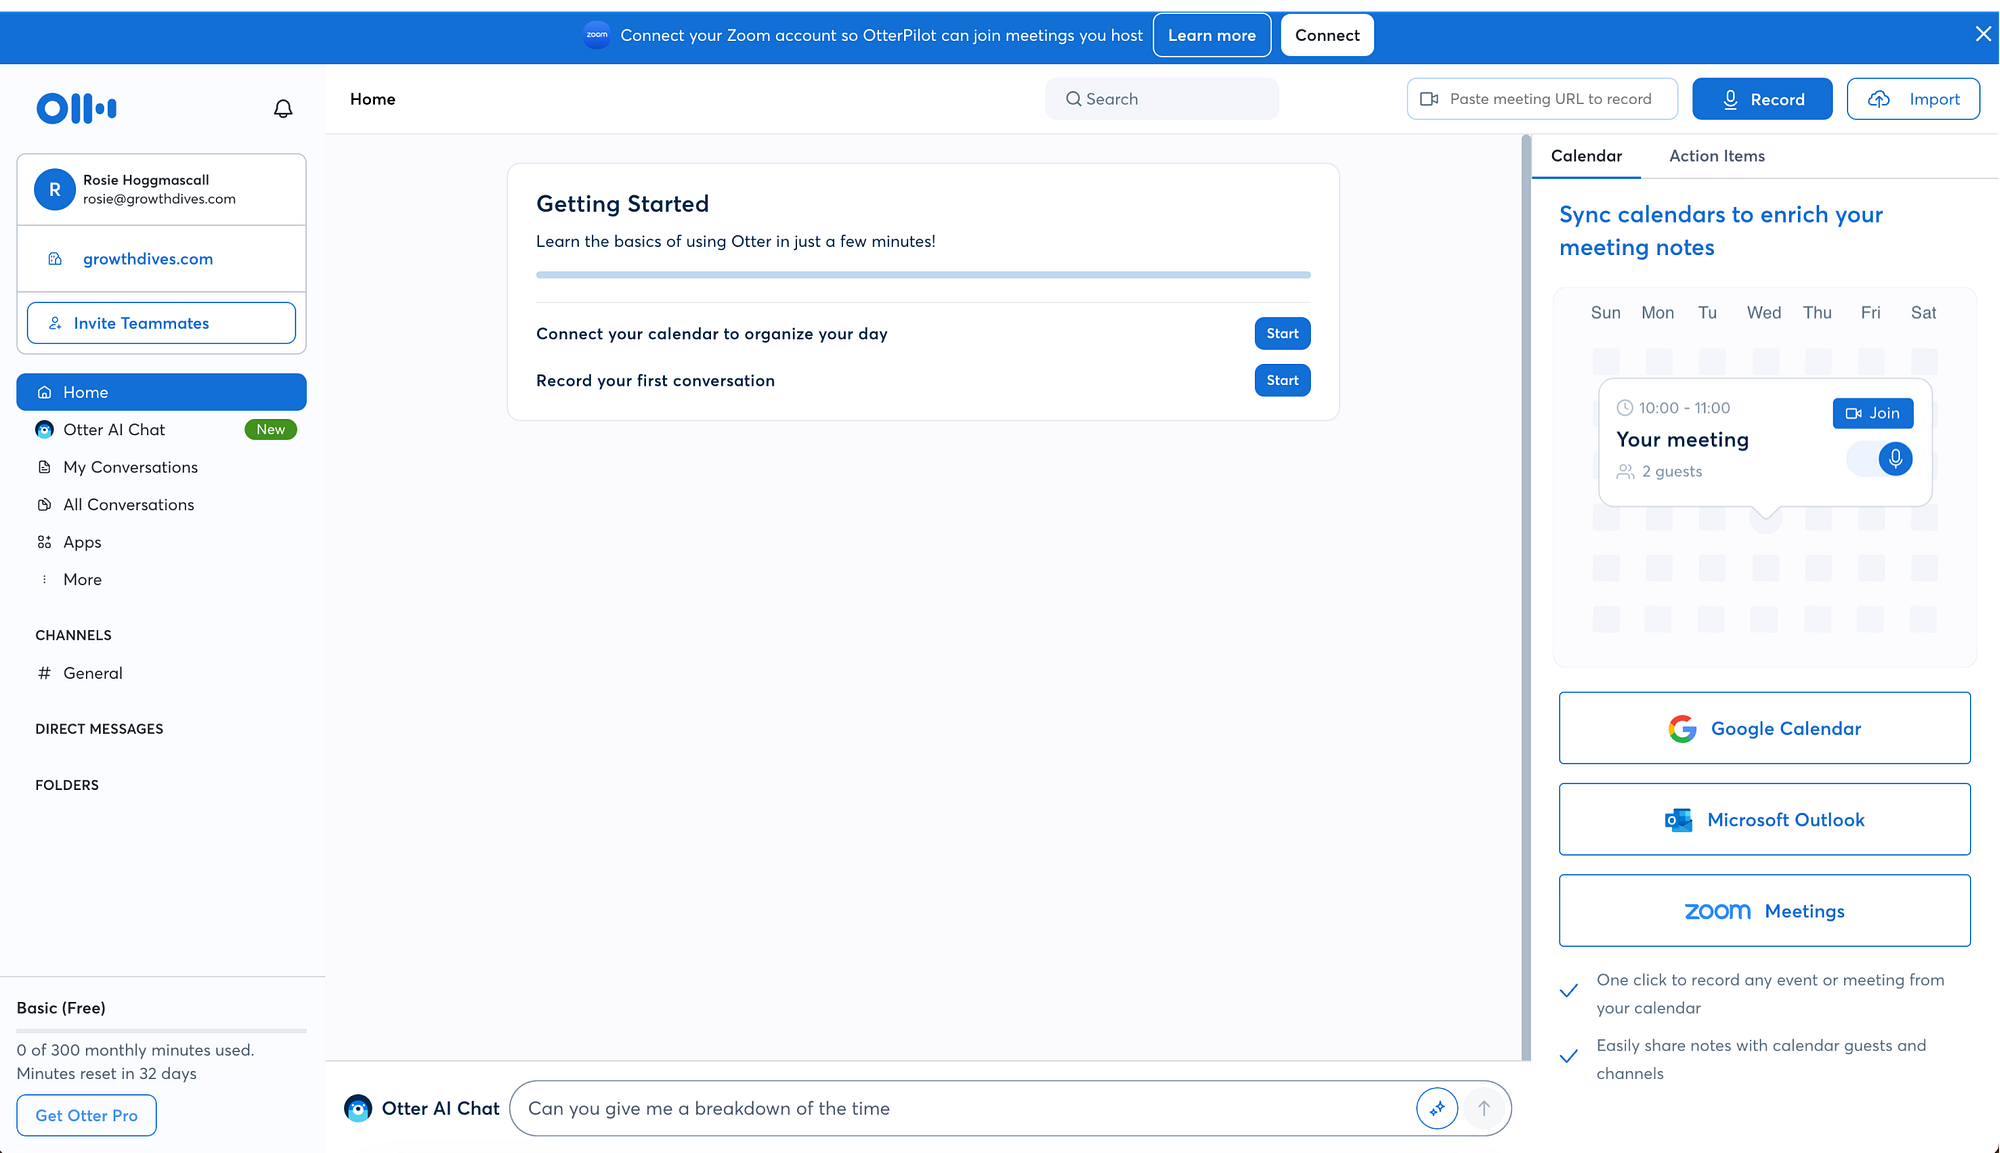Viewport: 2000px width, 1153px height.
Task: Open the Apps section
Action: pyautogui.click(x=82, y=542)
